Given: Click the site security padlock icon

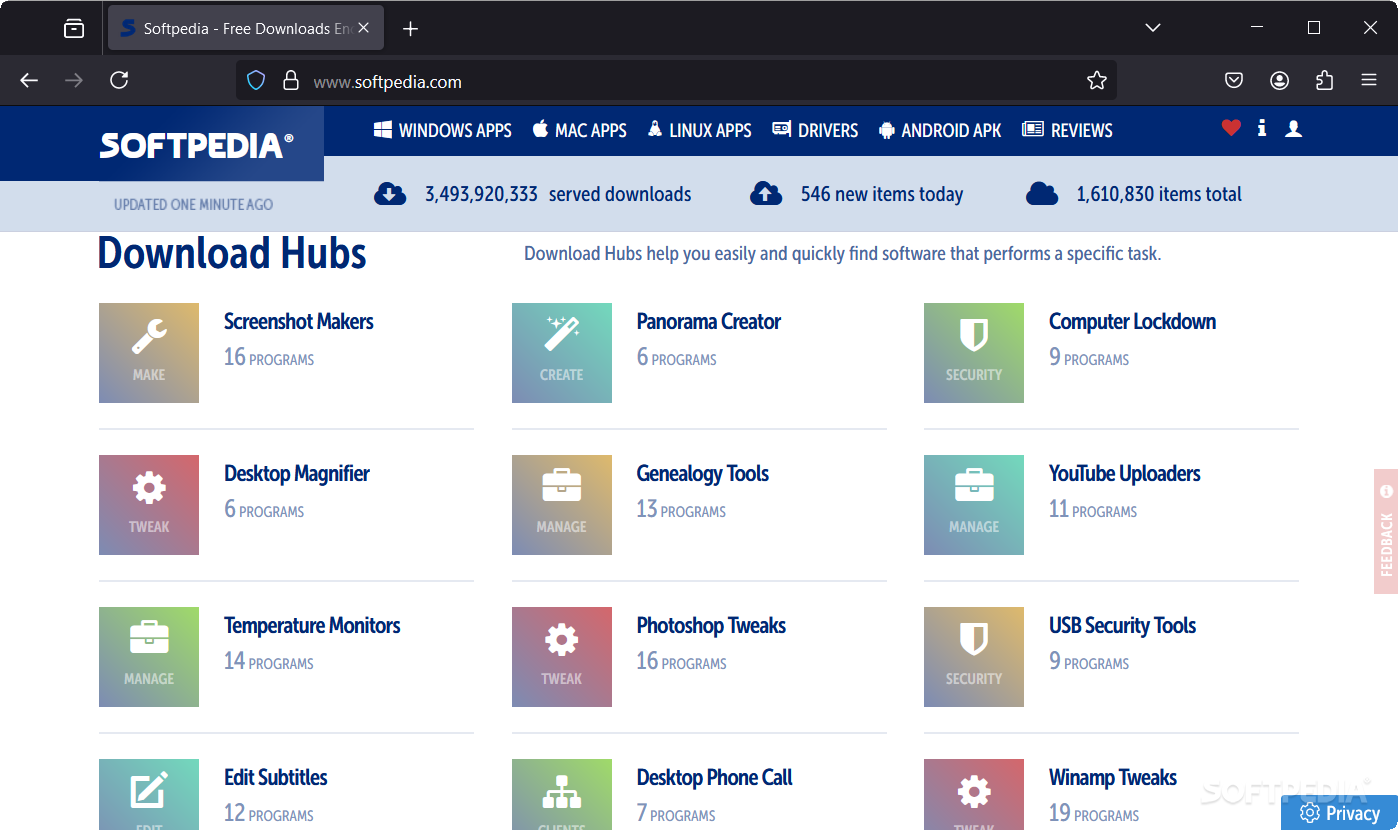Looking at the screenshot, I should [291, 81].
